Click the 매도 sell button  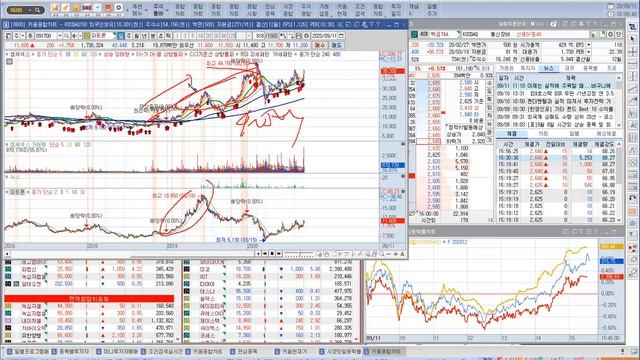coord(337,45)
